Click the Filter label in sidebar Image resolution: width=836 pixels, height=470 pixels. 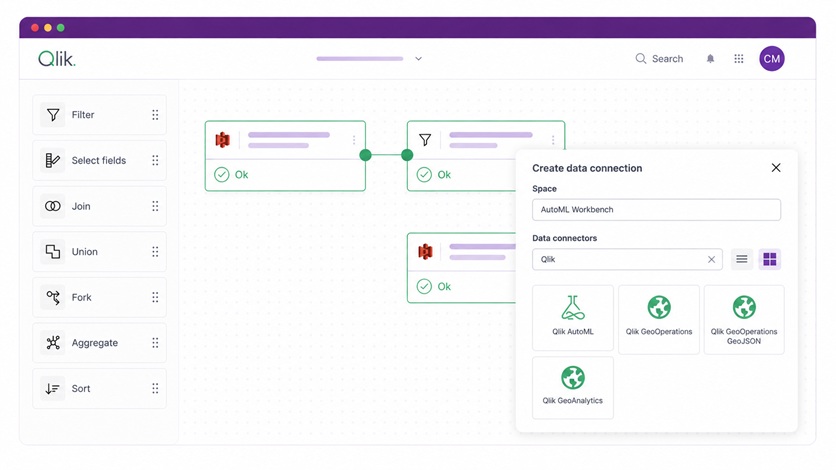point(83,115)
